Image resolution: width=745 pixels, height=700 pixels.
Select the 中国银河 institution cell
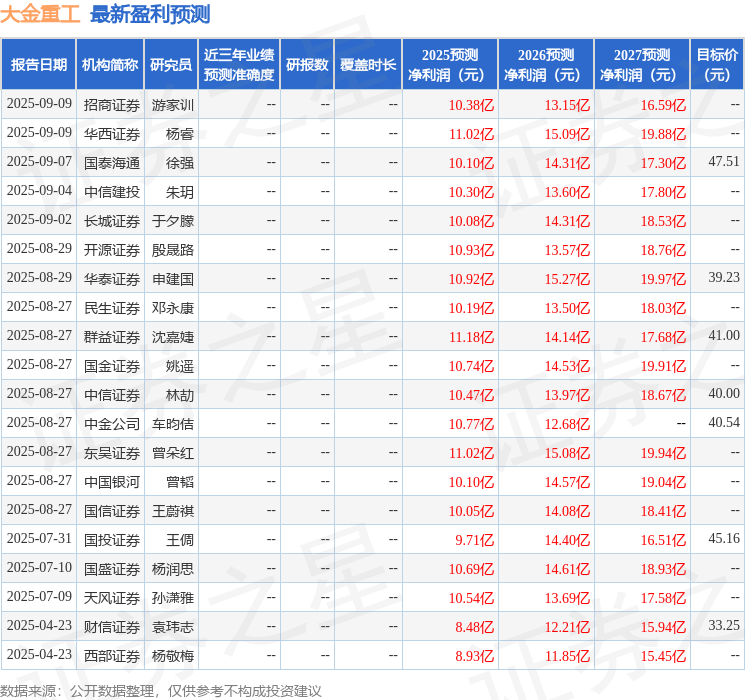coord(112,482)
